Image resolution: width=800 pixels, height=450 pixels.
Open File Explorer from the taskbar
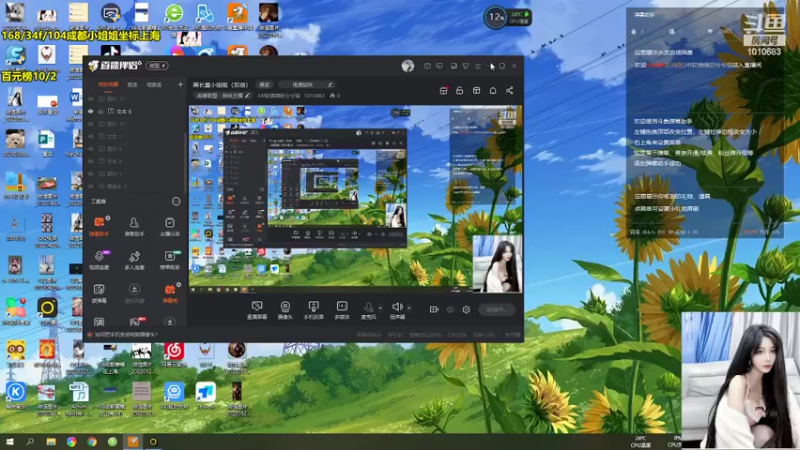(51, 442)
